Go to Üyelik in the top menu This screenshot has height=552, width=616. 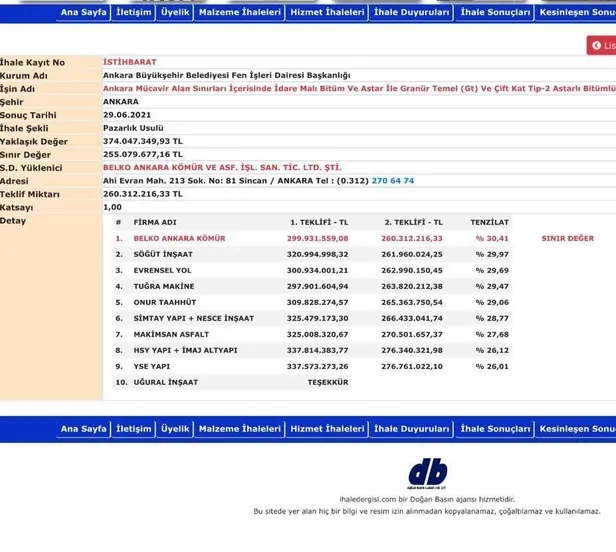175,12
